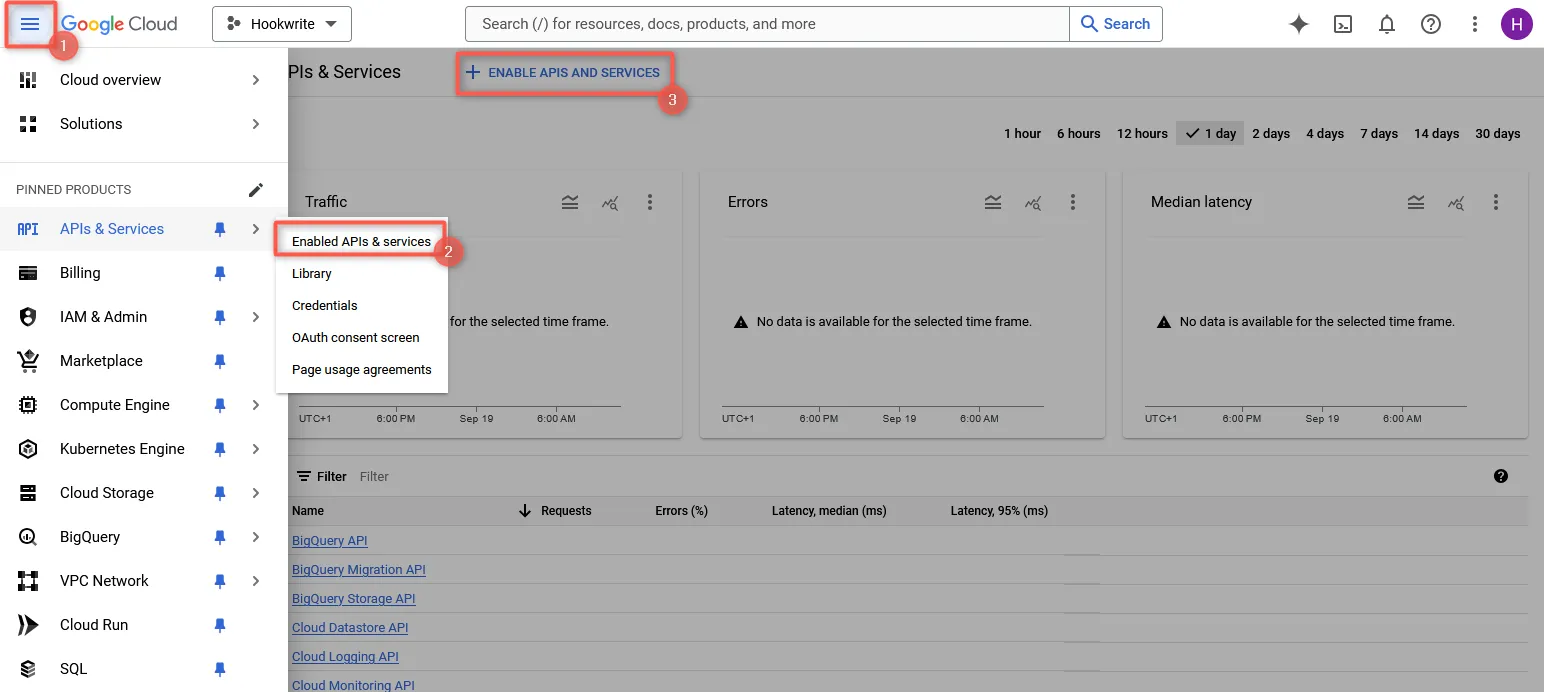Click the Compute Engine chip icon
Viewport: 1544px width, 692px height.
click(x=28, y=405)
